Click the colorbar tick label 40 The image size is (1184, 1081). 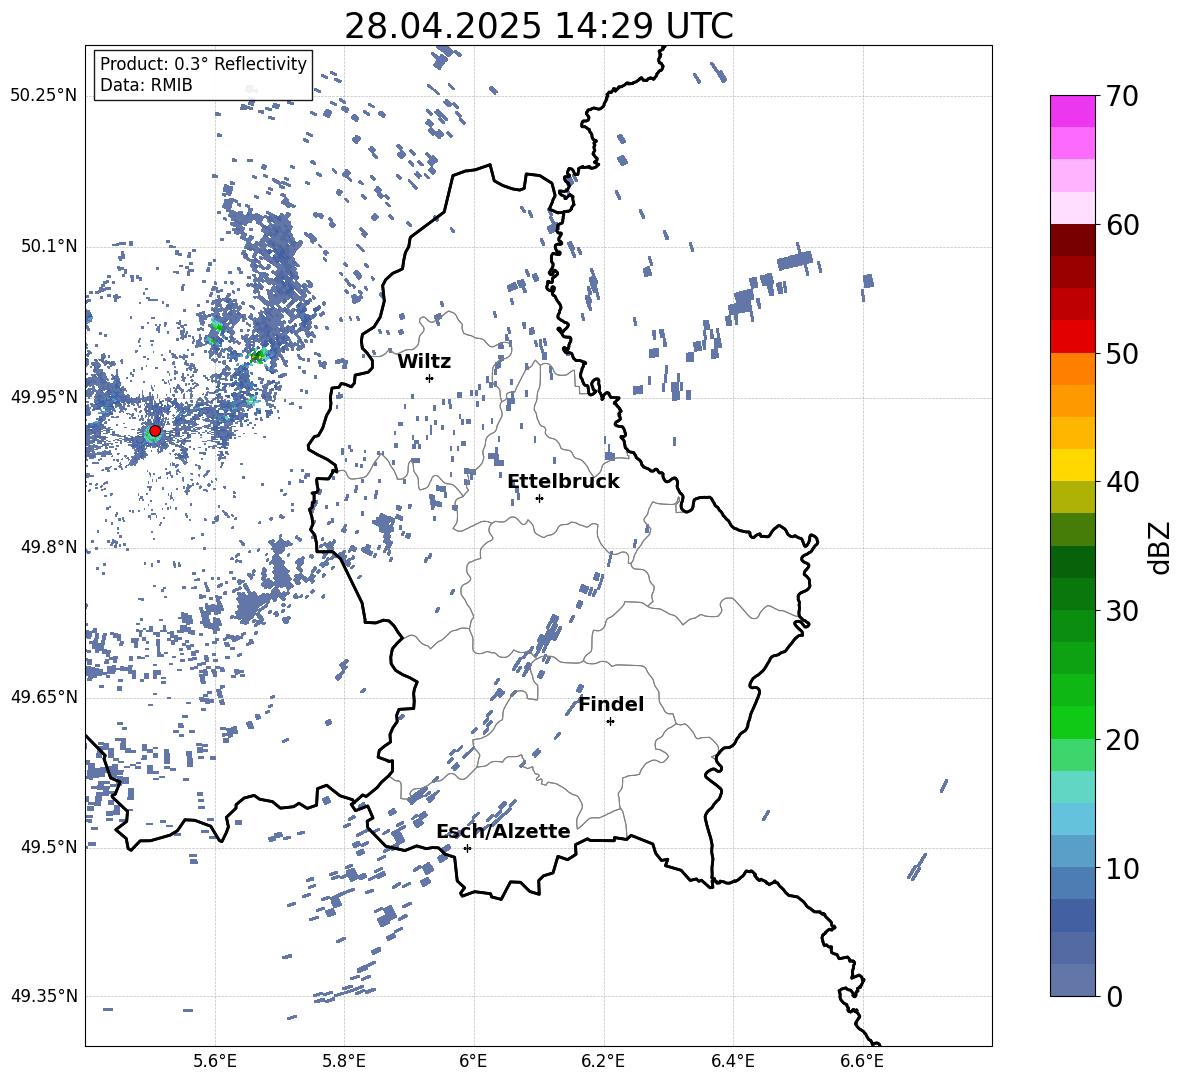coord(1122,482)
